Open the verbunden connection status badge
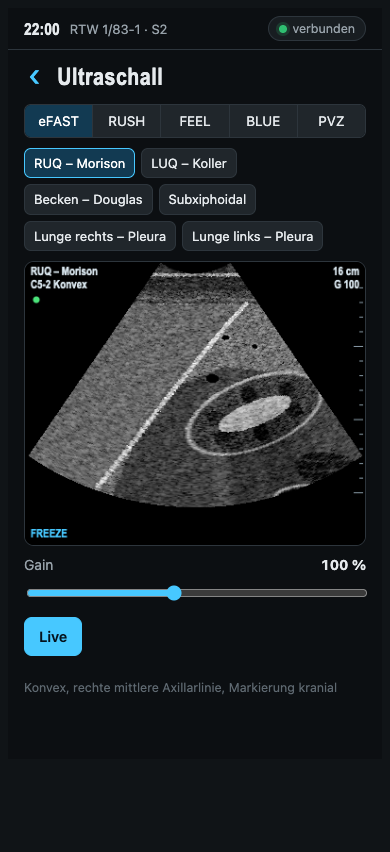Image resolution: width=390 pixels, height=852 pixels. (x=317, y=29)
